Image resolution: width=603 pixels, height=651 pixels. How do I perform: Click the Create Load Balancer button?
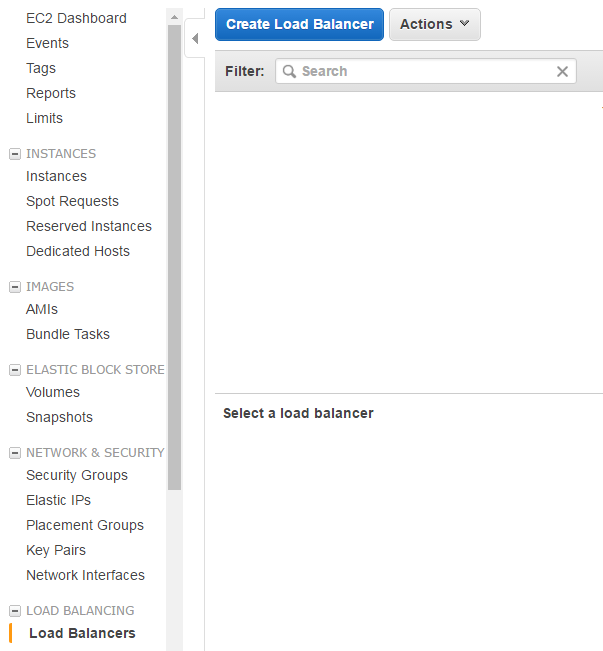[x=299, y=24]
